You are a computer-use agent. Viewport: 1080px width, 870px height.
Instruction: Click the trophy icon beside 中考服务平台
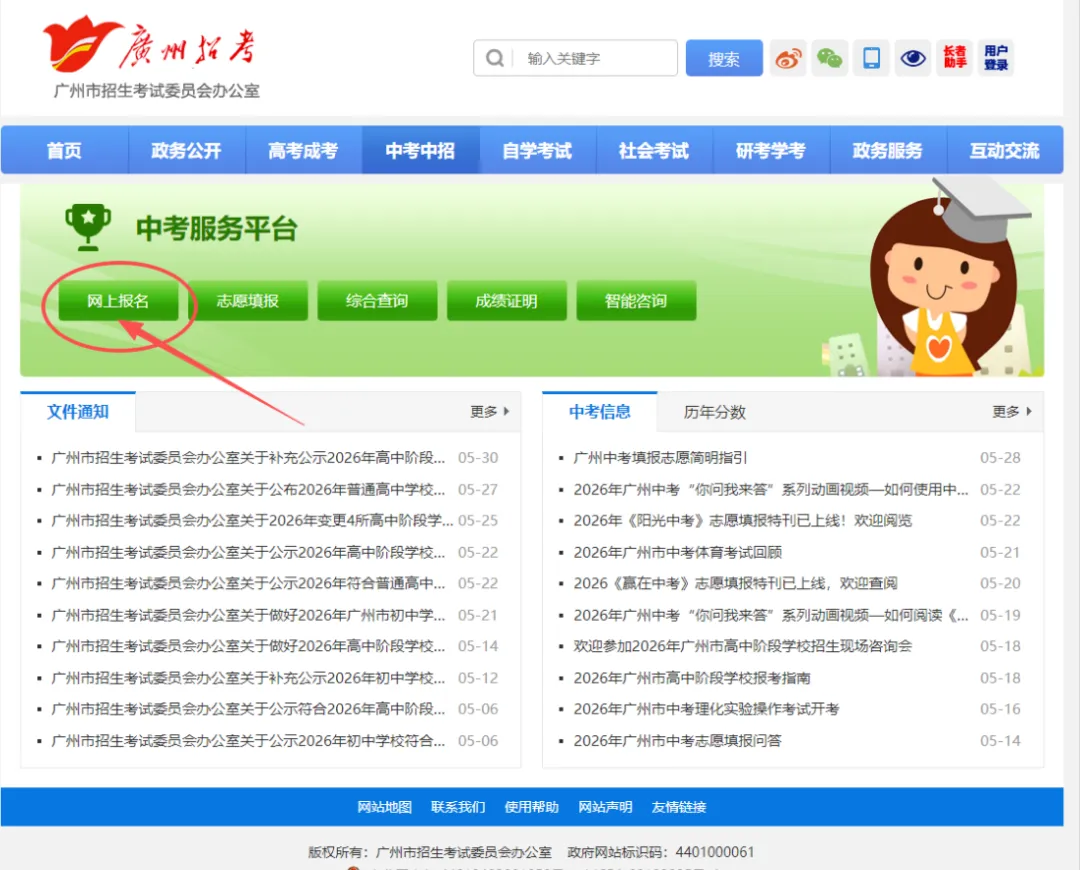(x=87, y=227)
